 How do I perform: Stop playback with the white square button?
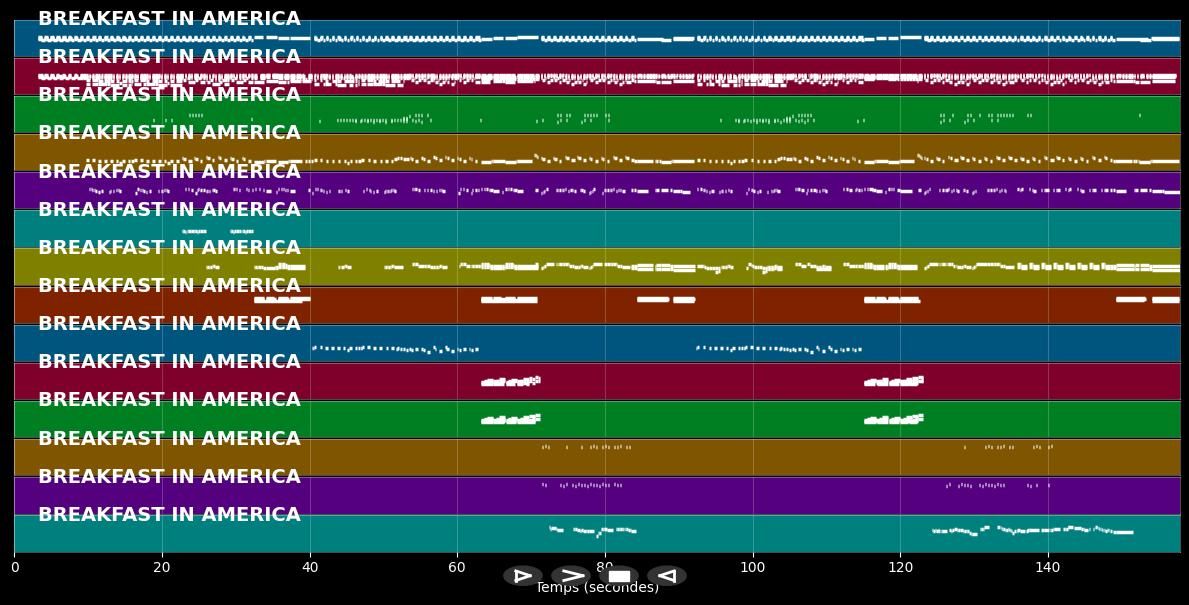pyautogui.click(x=619, y=575)
